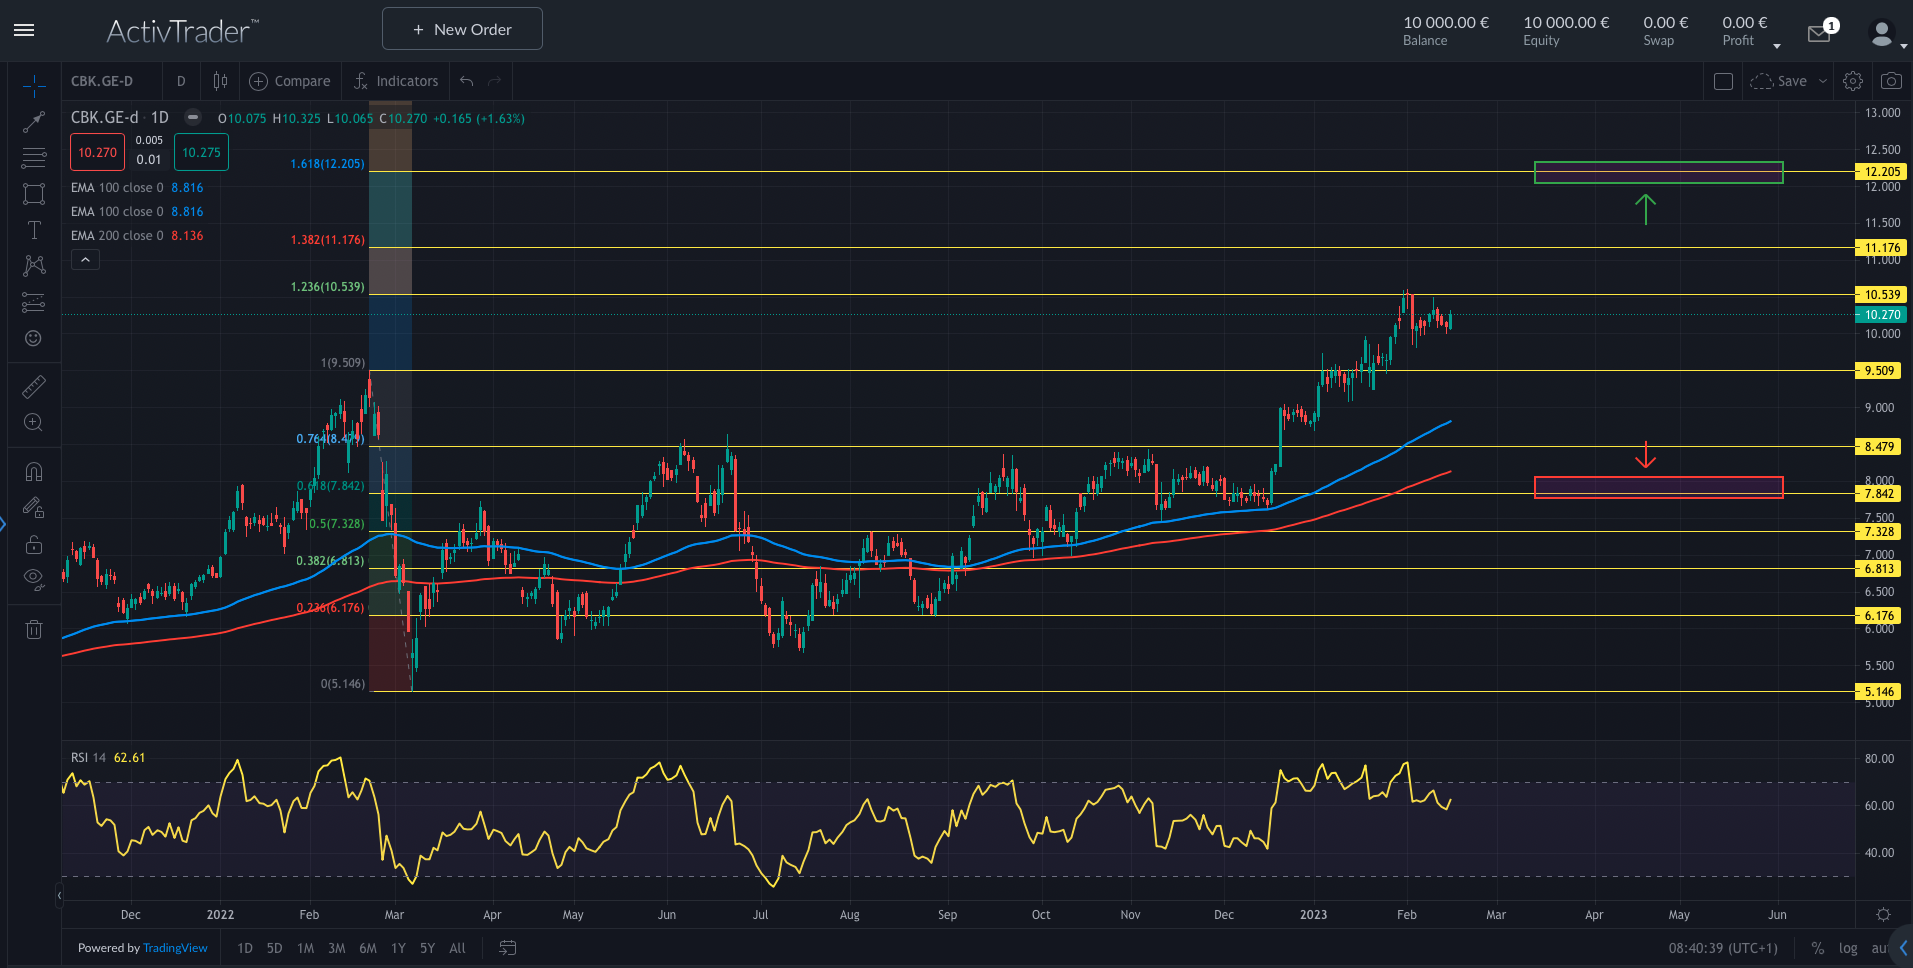Screen dimensions: 1913x968
Task: Choose the text annotation tool
Action: [x=34, y=230]
